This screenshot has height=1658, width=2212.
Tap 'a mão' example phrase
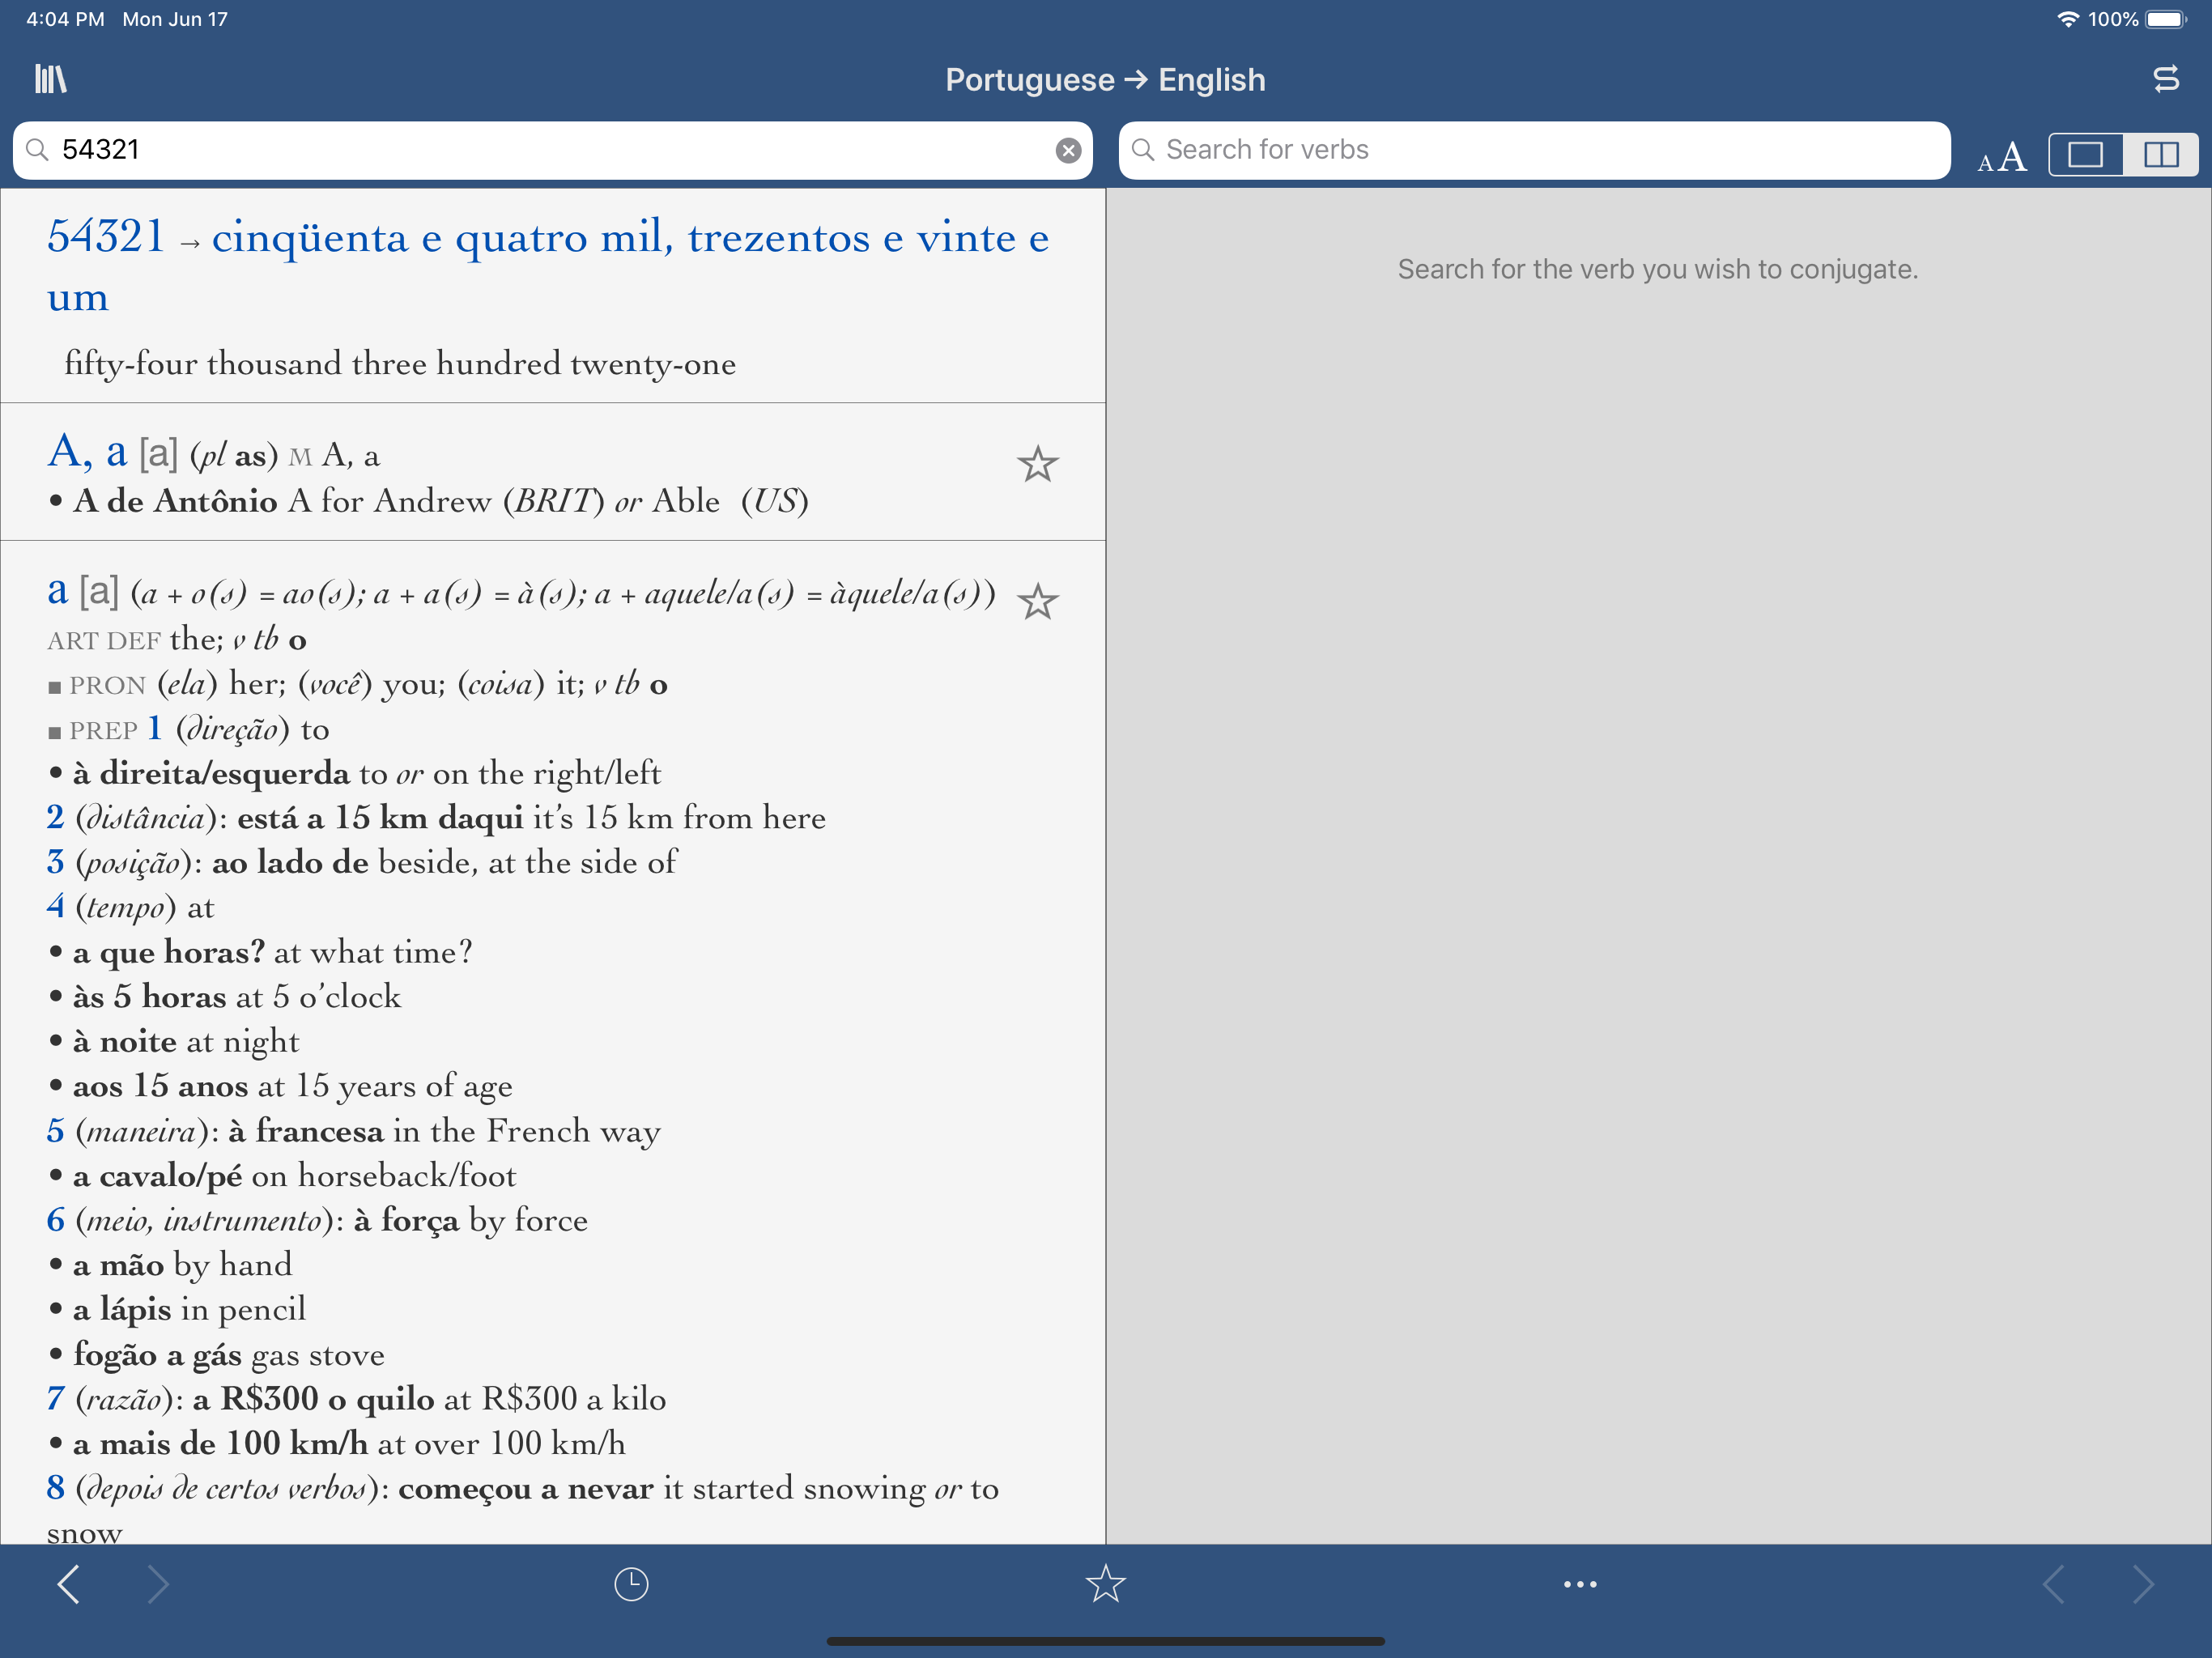(x=118, y=1265)
